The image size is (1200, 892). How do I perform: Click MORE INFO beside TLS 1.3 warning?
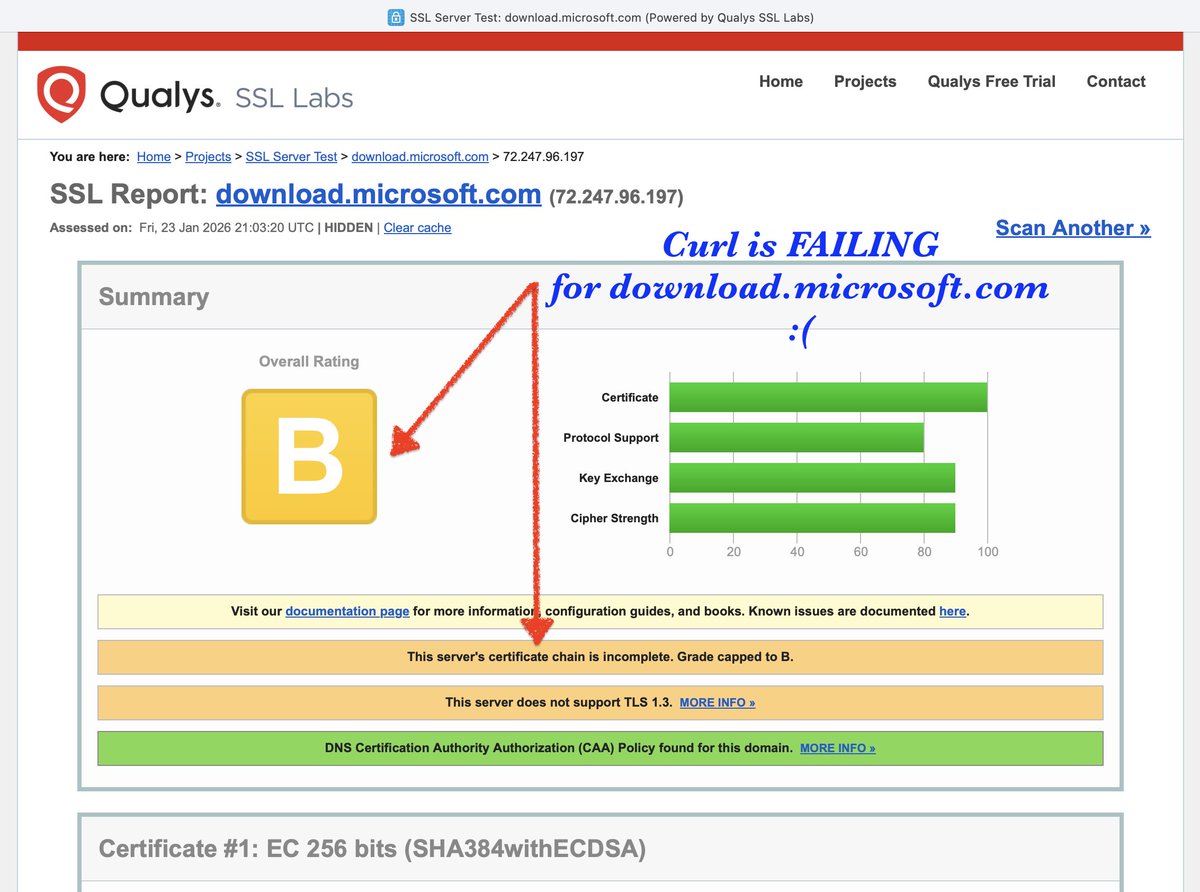[x=717, y=703]
